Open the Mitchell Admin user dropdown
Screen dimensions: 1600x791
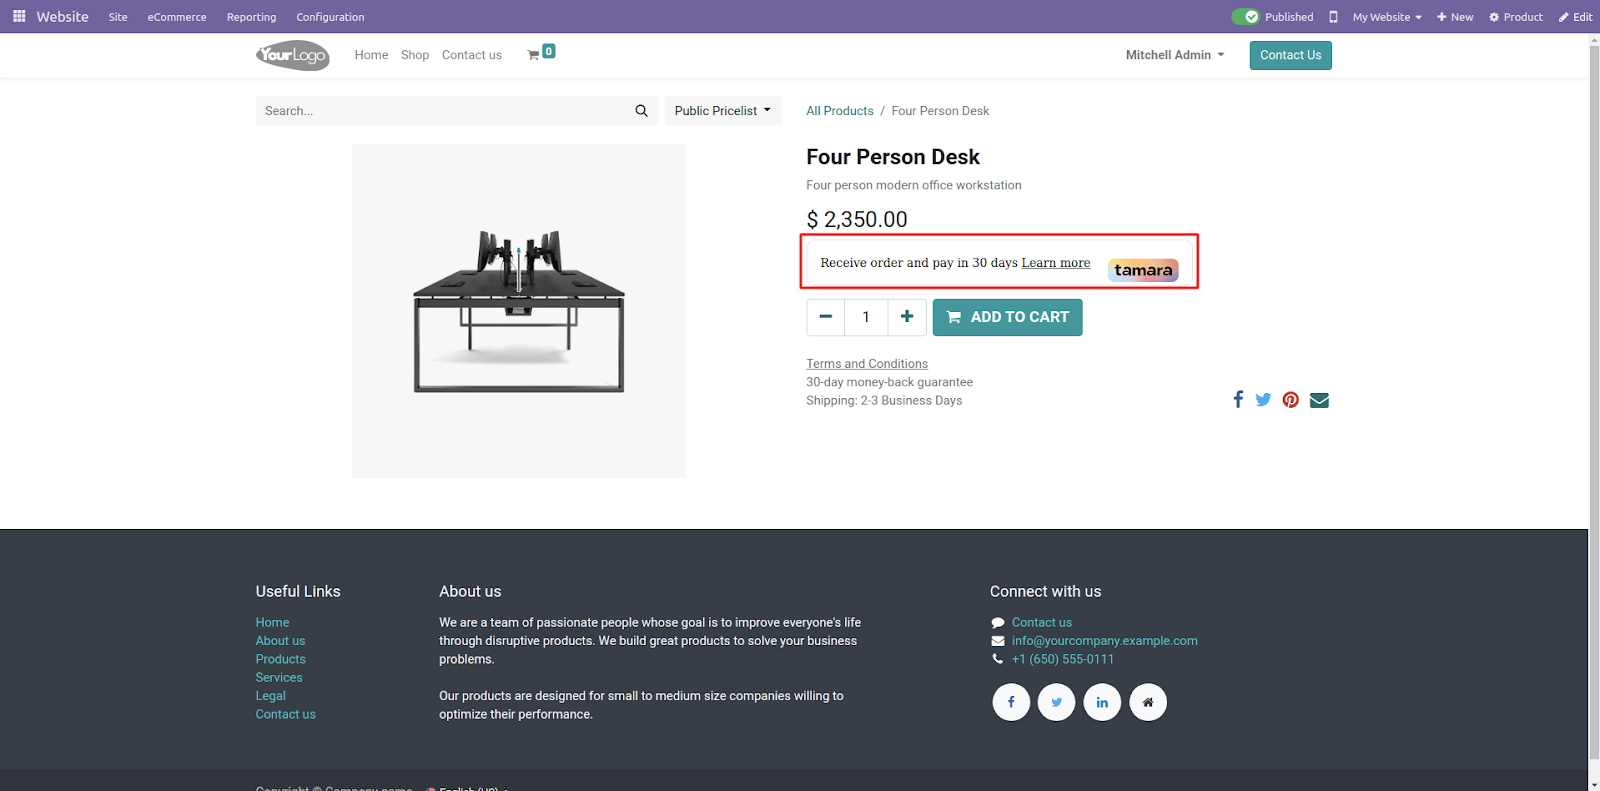[x=1174, y=55]
